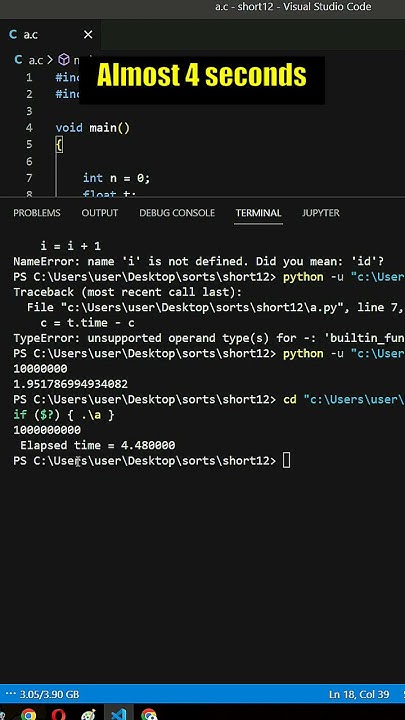Click the C file icon on a.c tab
The width and height of the screenshot is (405, 720).
13,34
